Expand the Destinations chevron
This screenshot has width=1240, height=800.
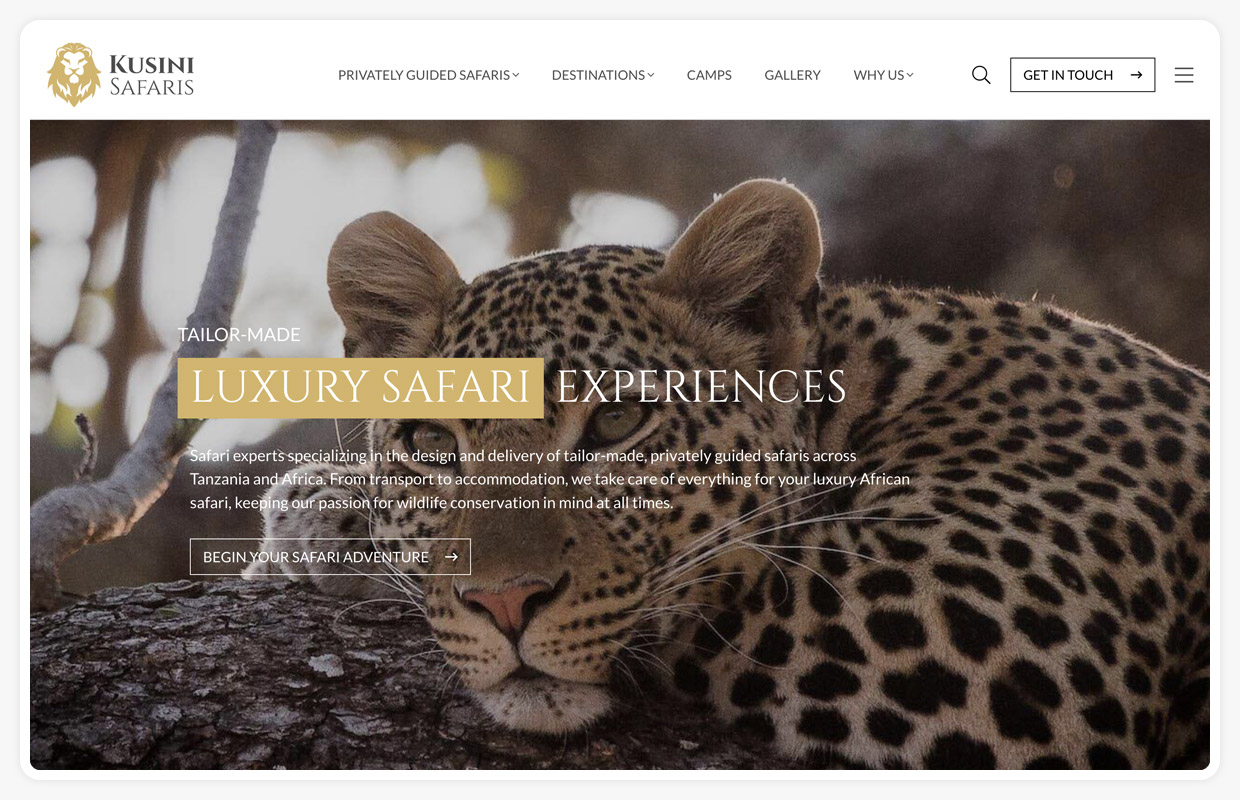pyautogui.click(x=651, y=75)
